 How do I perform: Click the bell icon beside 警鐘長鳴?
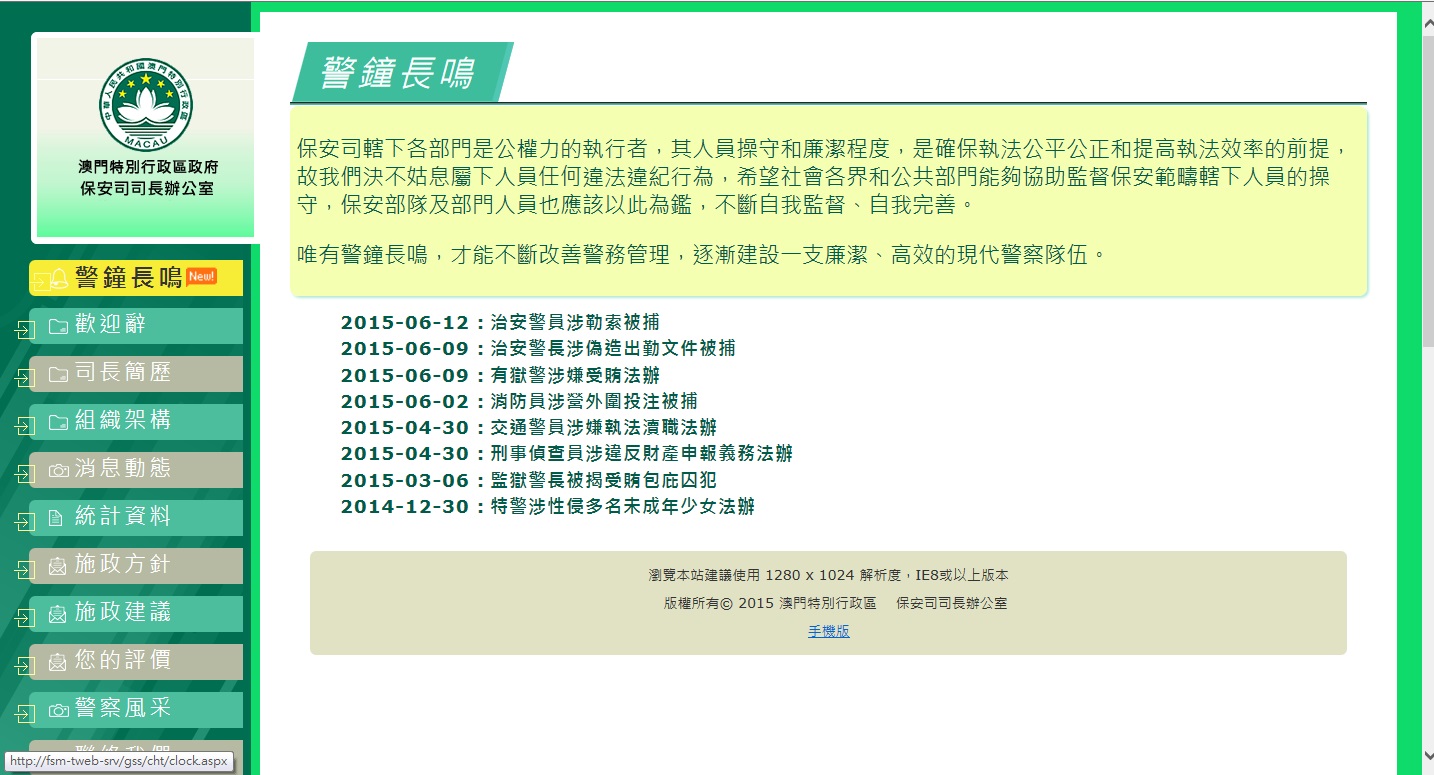point(59,278)
